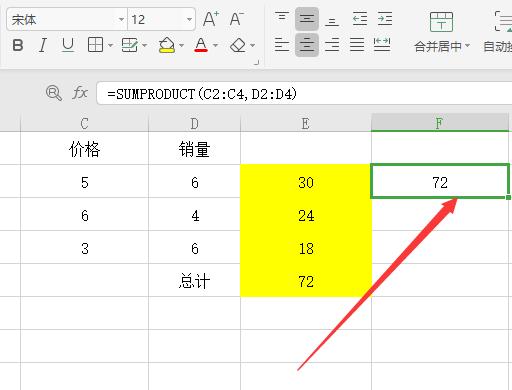Image resolution: width=512 pixels, height=390 pixels.
Task: Select yellow cell with value 18
Action: 306,248
